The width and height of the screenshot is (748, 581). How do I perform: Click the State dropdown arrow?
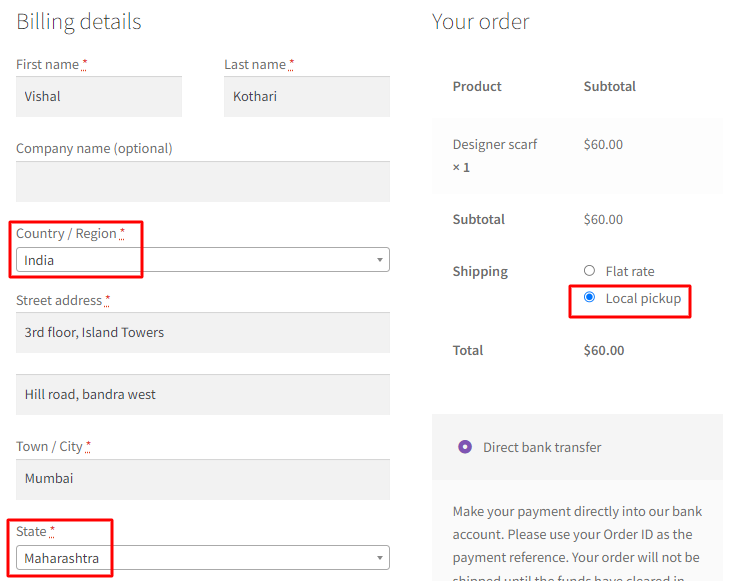(380, 558)
